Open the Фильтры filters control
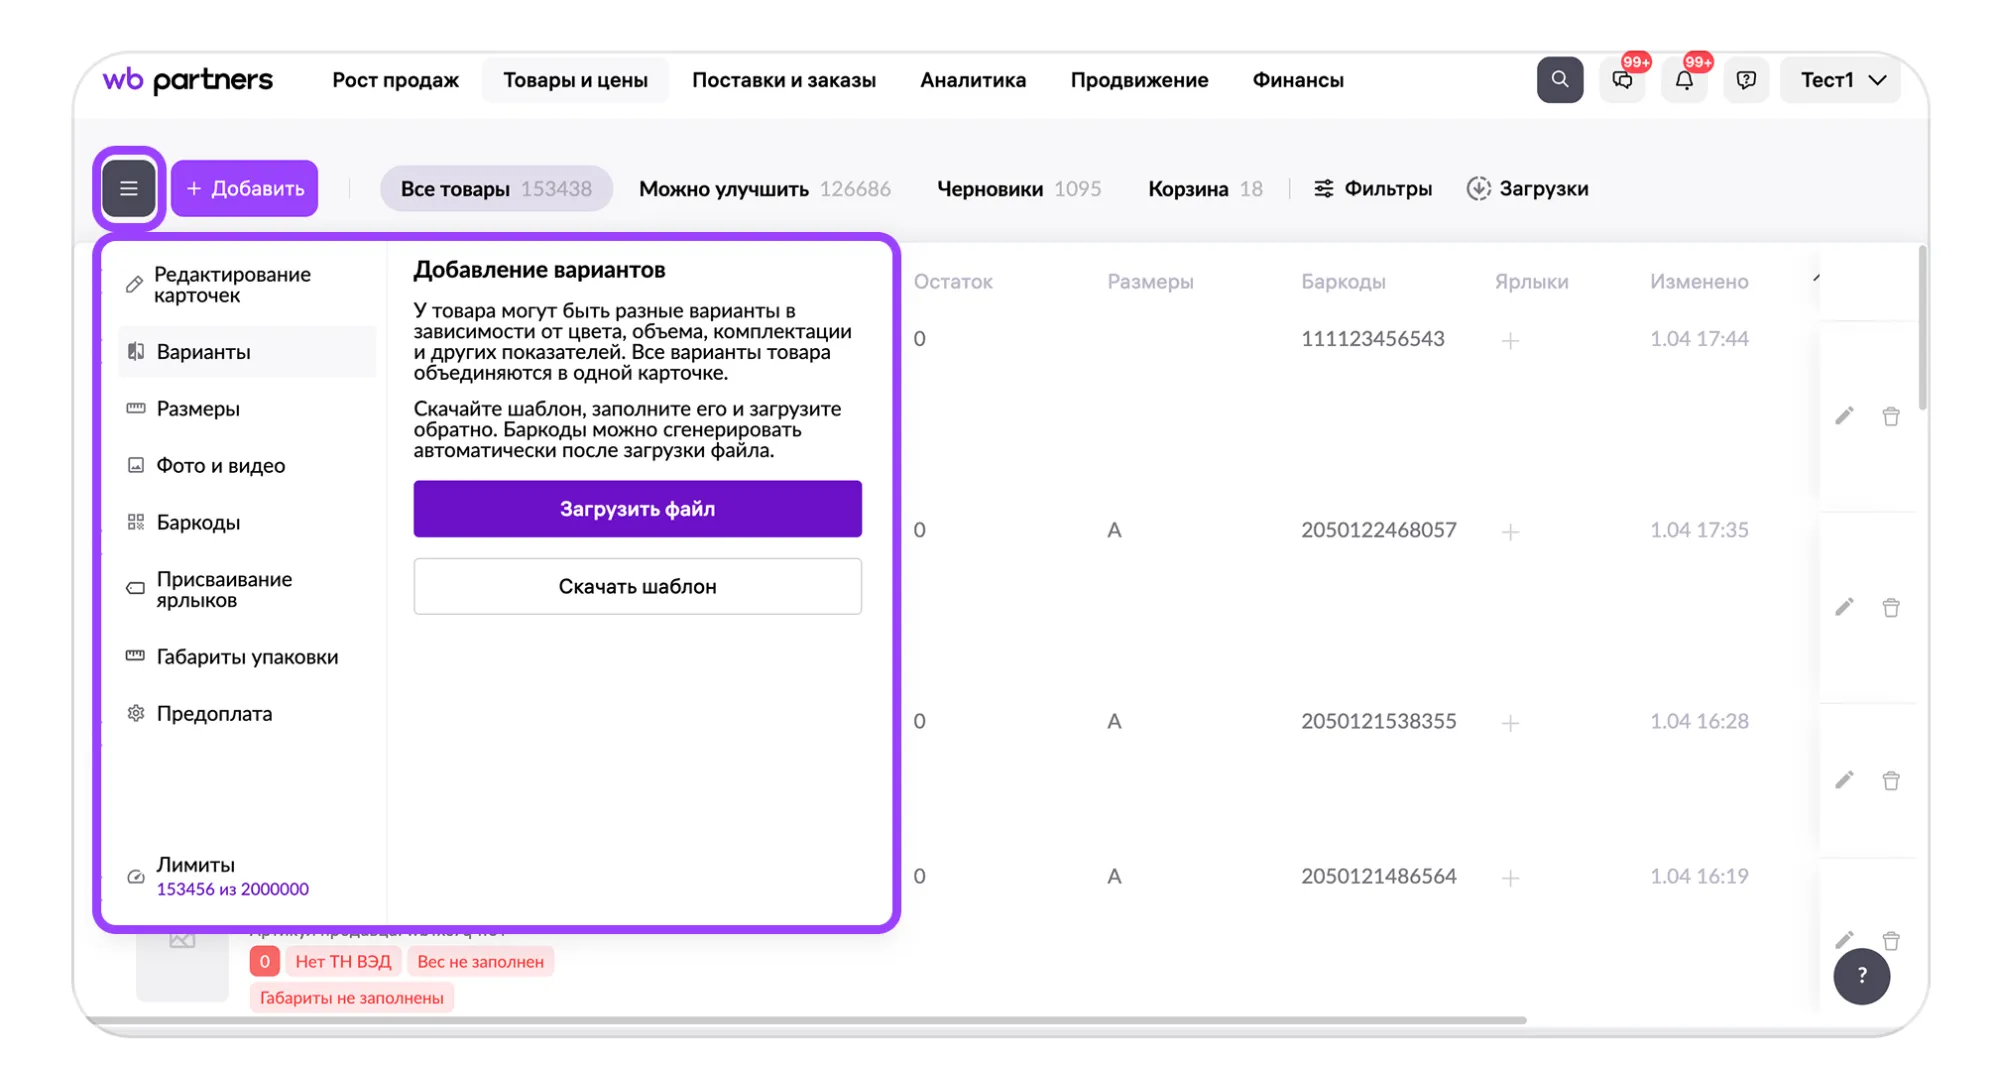Image resolution: width=1999 pixels, height=1086 pixels. tap(1372, 188)
